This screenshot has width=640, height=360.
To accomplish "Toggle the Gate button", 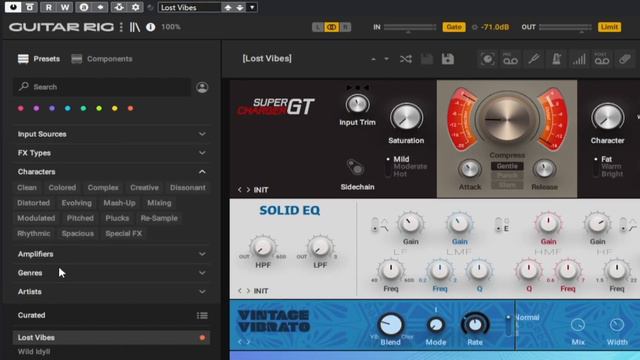I will [x=454, y=27].
